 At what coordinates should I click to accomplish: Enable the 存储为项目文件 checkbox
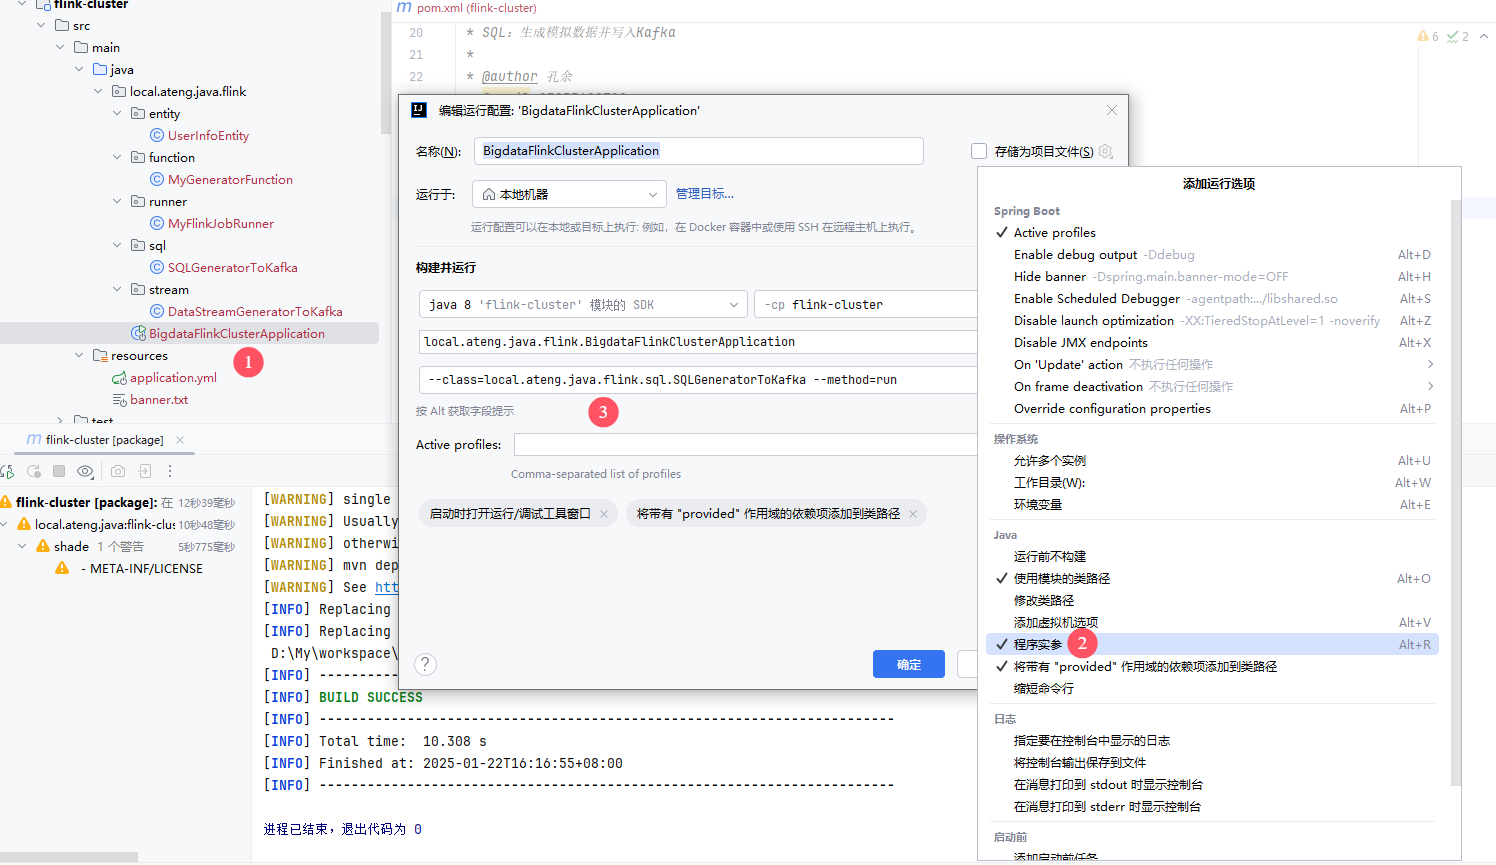(979, 151)
